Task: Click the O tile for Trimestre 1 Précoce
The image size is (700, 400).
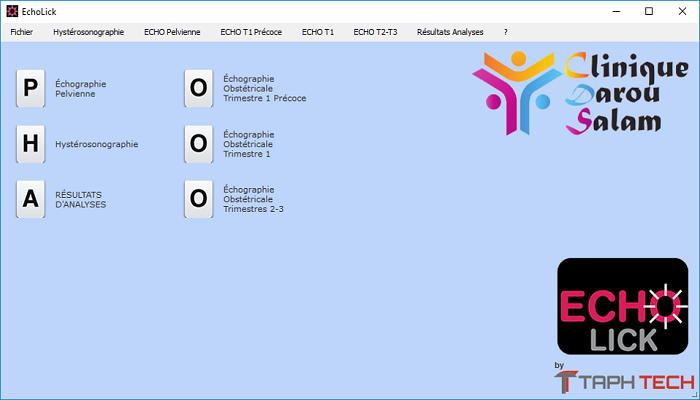Action: (199, 89)
